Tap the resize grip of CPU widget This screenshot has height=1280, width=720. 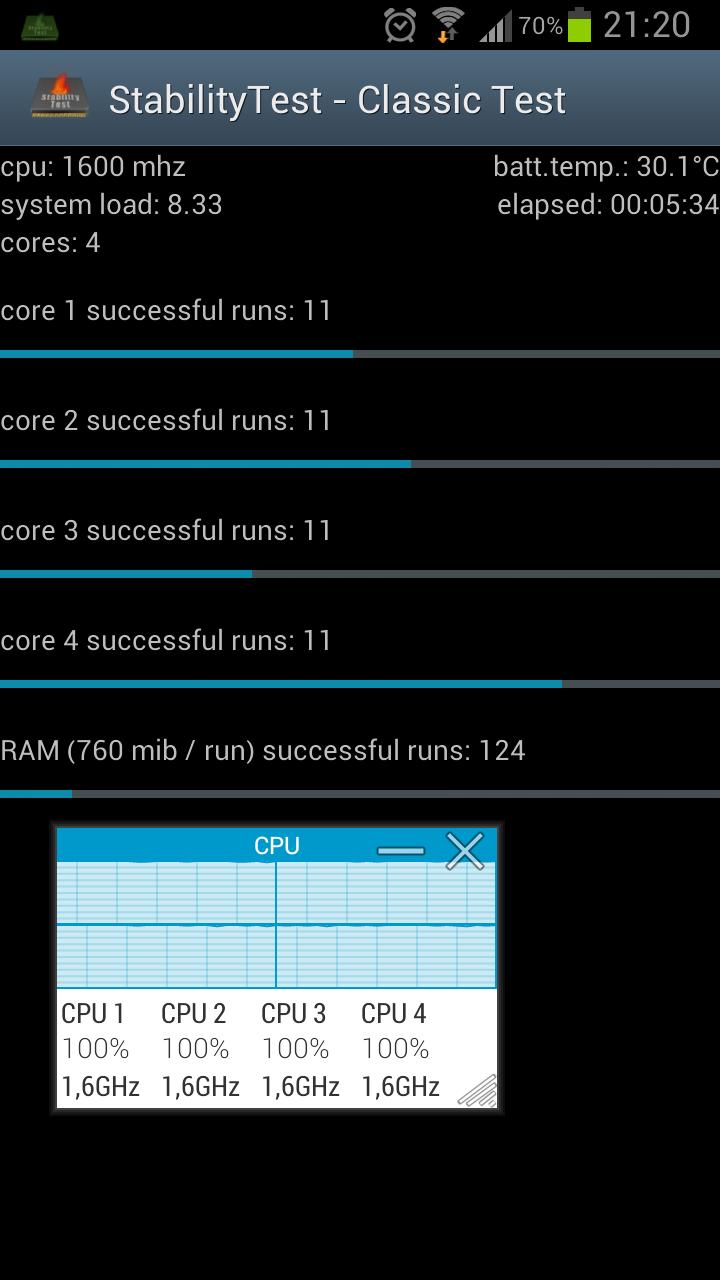477,1089
